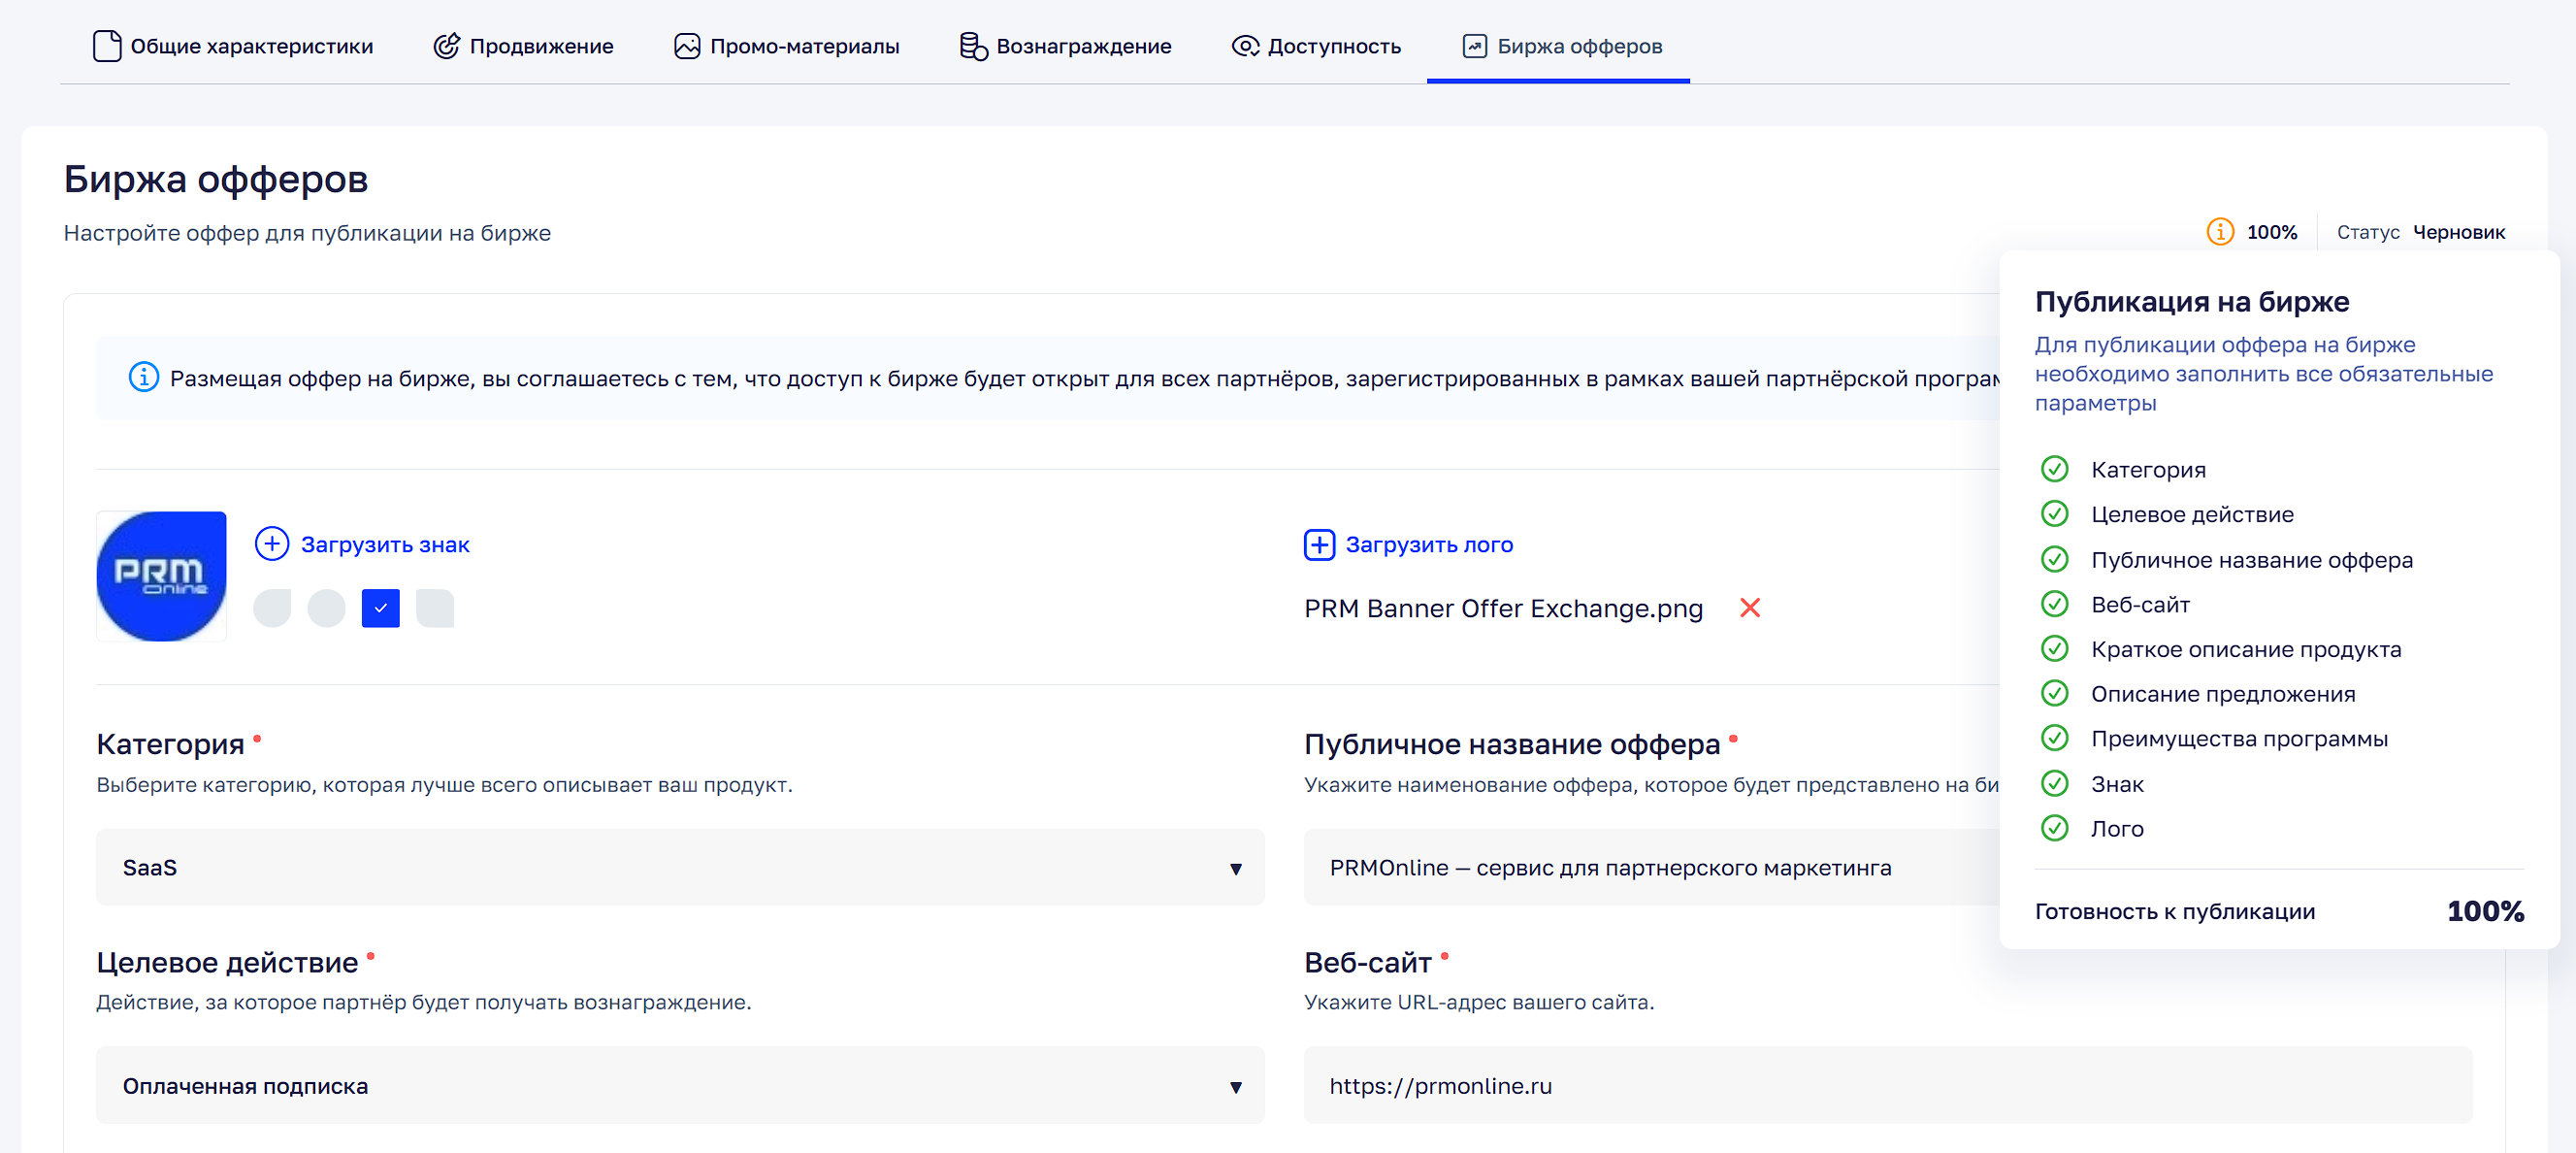Image resolution: width=2576 pixels, height=1153 pixels.
Task: Click the Доступность eye icon
Action: 1244,46
